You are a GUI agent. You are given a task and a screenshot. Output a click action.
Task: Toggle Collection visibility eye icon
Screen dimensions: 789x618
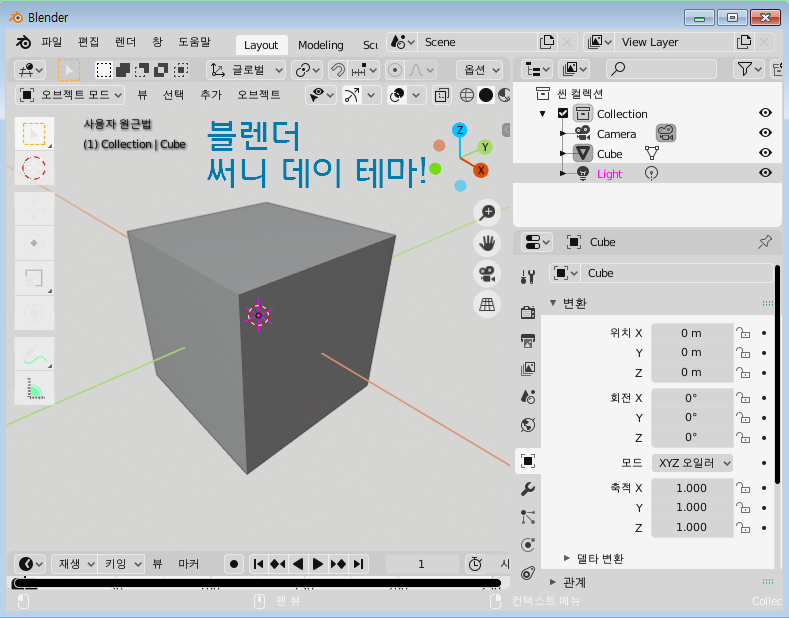(x=765, y=113)
